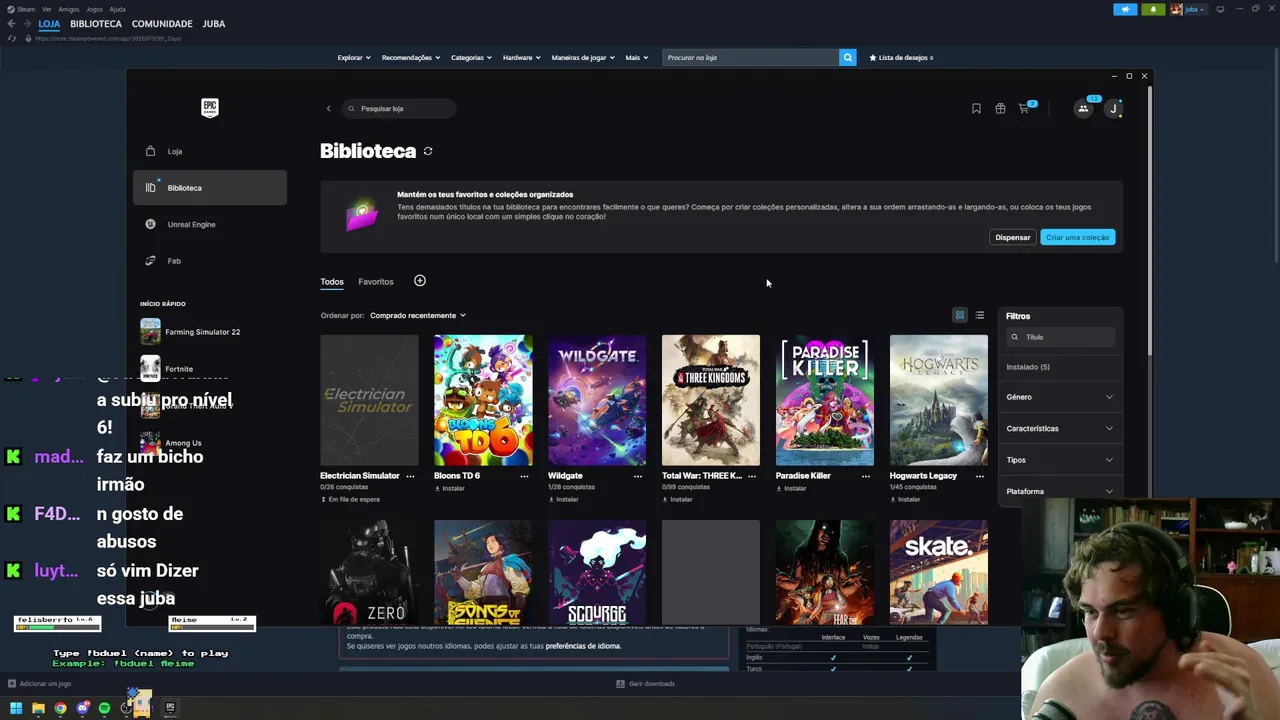Open Steam Hardware dropdown
1280x720 pixels.
(522, 58)
